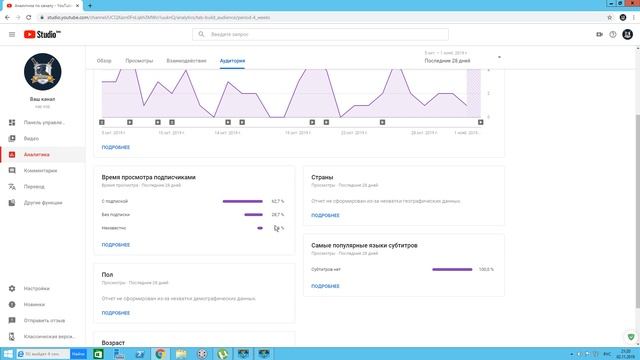Click the YouTube Studio logo
640x360 pixels.
coord(42,35)
